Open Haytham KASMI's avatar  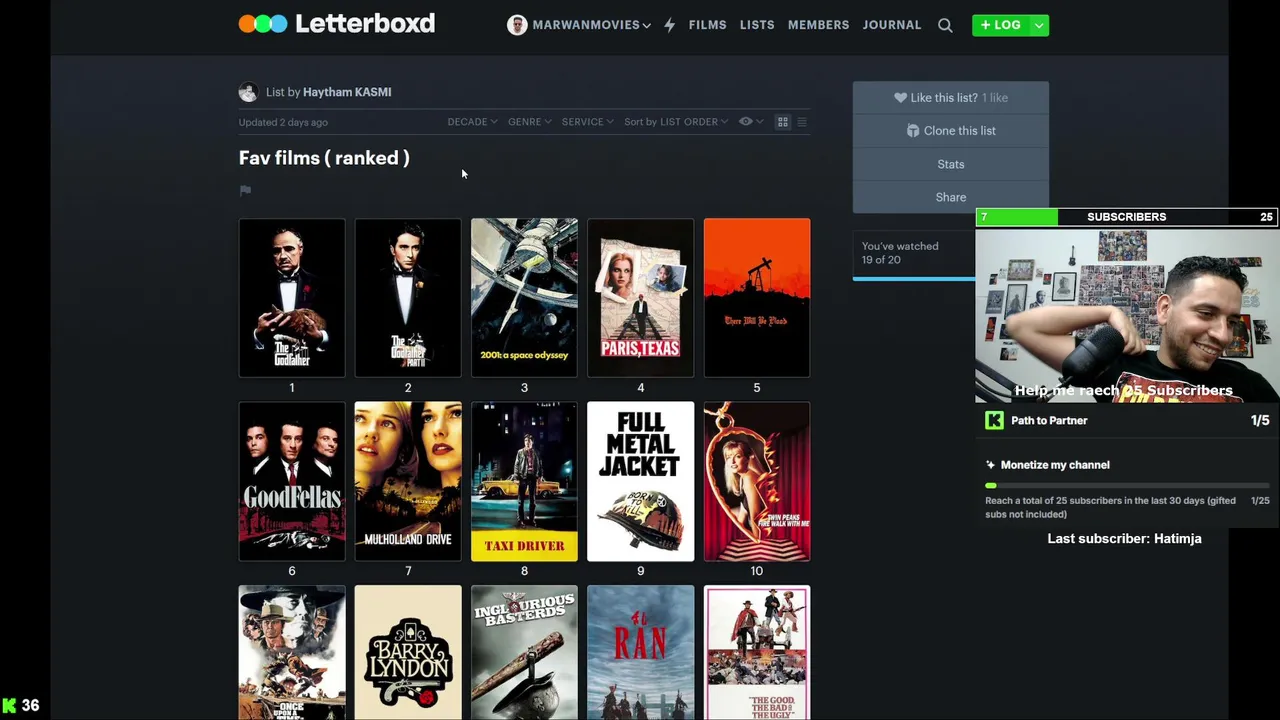(248, 92)
